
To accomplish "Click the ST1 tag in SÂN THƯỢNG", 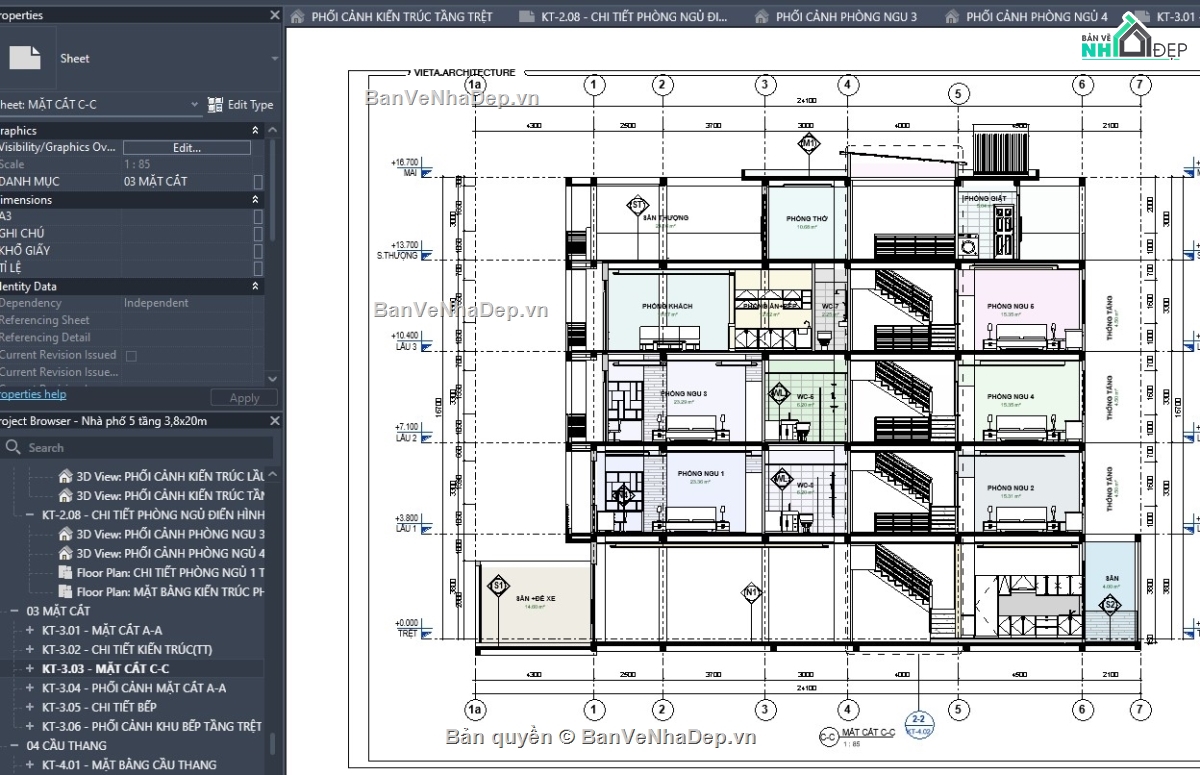I will point(637,206).
